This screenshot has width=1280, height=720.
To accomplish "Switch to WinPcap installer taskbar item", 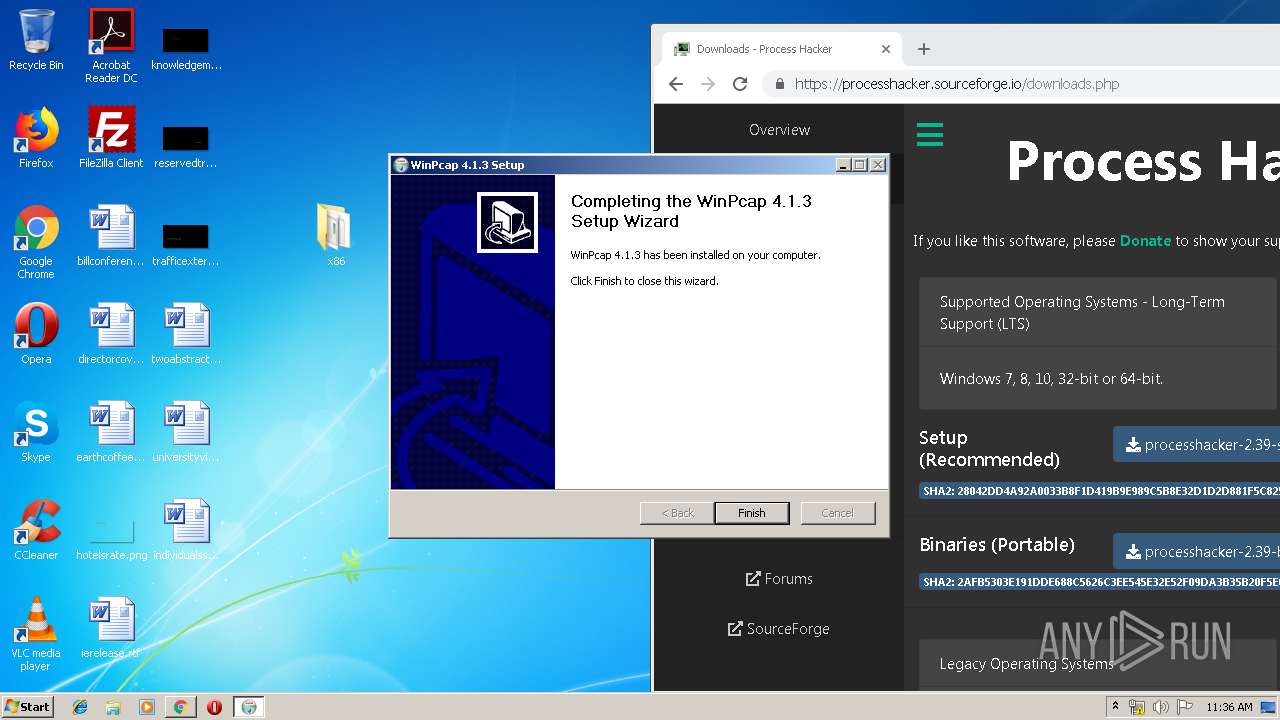I will [x=249, y=707].
